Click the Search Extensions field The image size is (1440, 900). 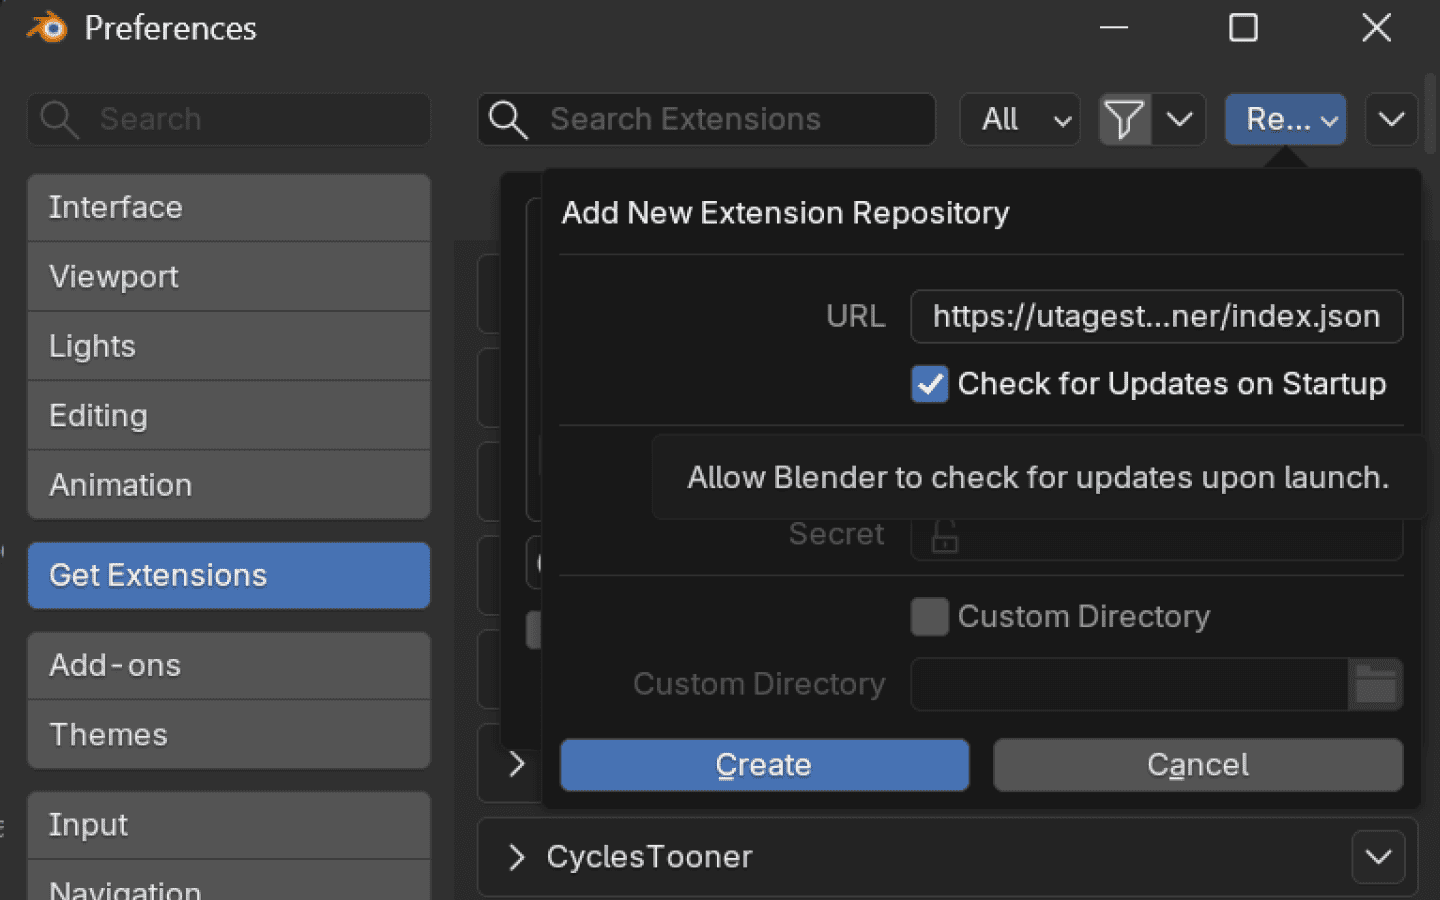[707, 120]
